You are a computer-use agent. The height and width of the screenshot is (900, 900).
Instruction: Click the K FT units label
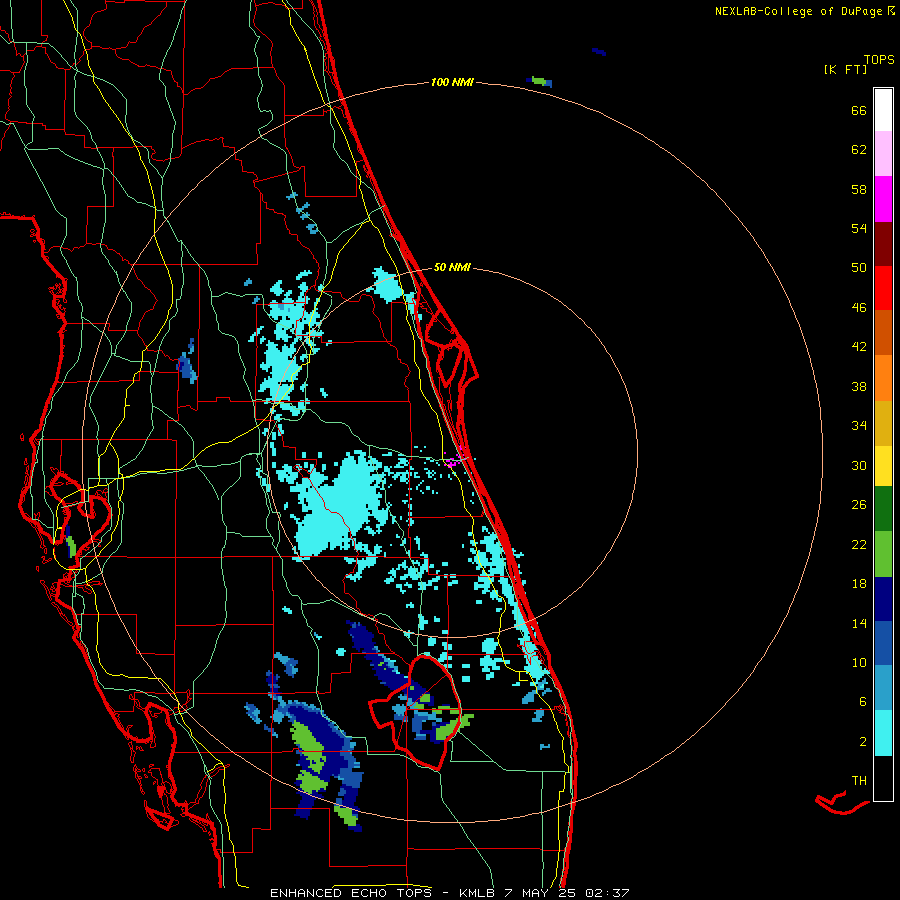[845, 69]
